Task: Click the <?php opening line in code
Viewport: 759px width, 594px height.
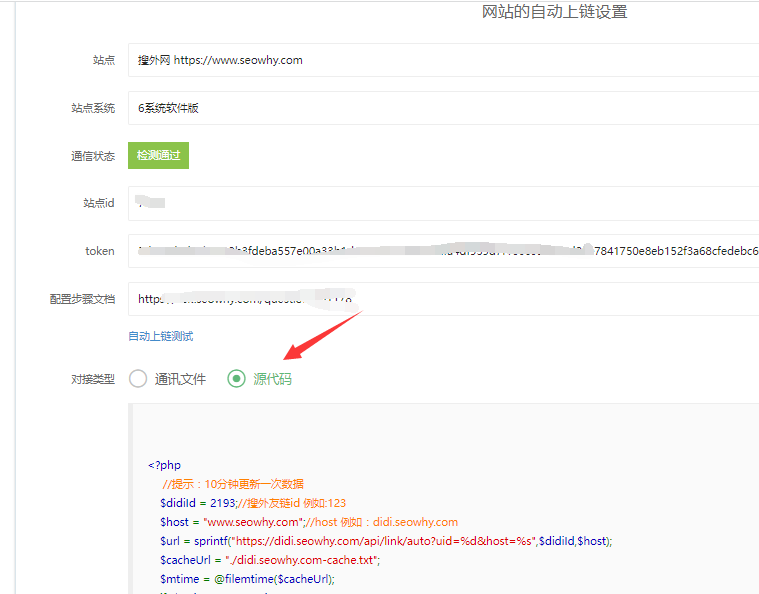Action: tap(164, 465)
